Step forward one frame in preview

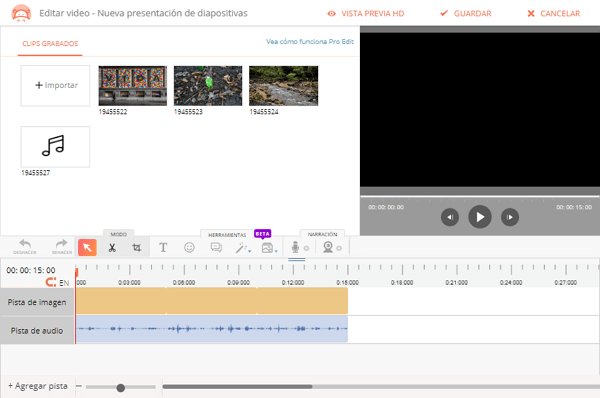click(x=510, y=217)
